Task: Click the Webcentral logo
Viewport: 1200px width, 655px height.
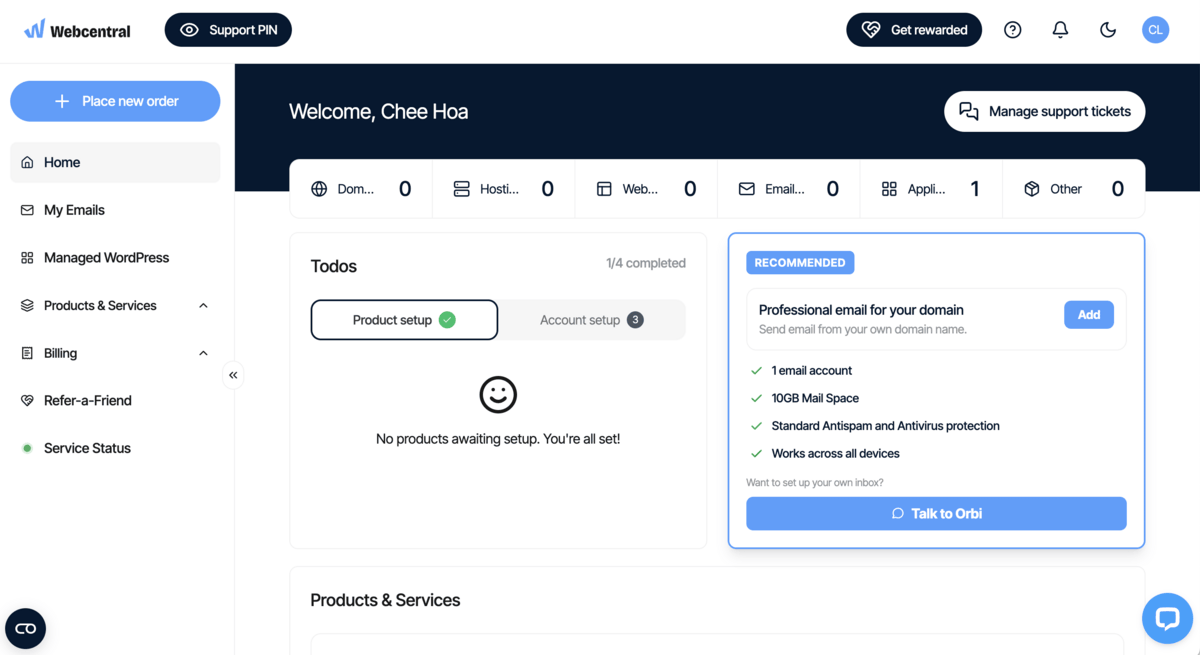Action: click(x=77, y=30)
